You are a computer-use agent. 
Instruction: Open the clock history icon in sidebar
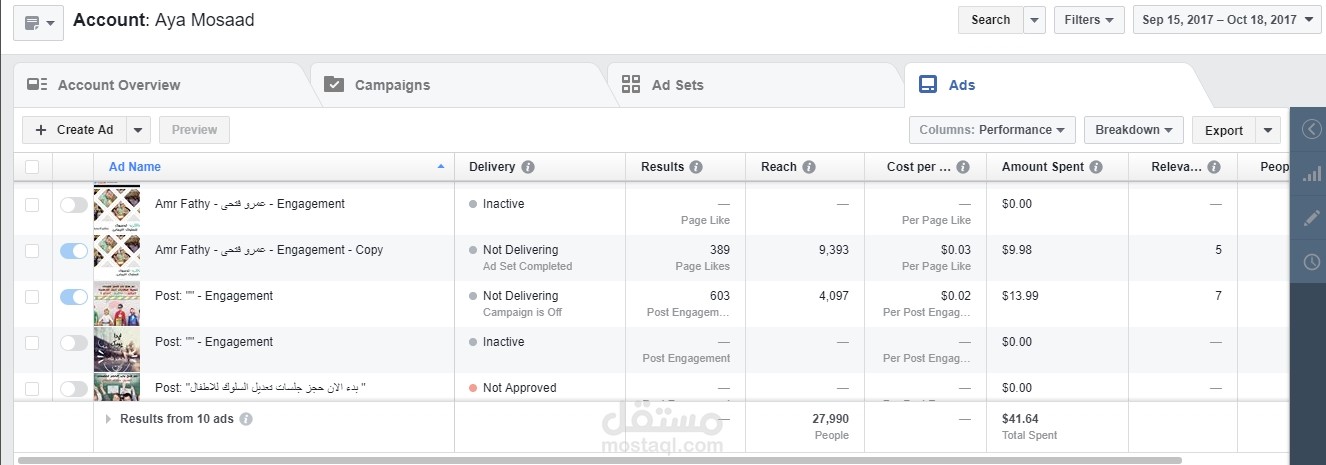[1311, 262]
